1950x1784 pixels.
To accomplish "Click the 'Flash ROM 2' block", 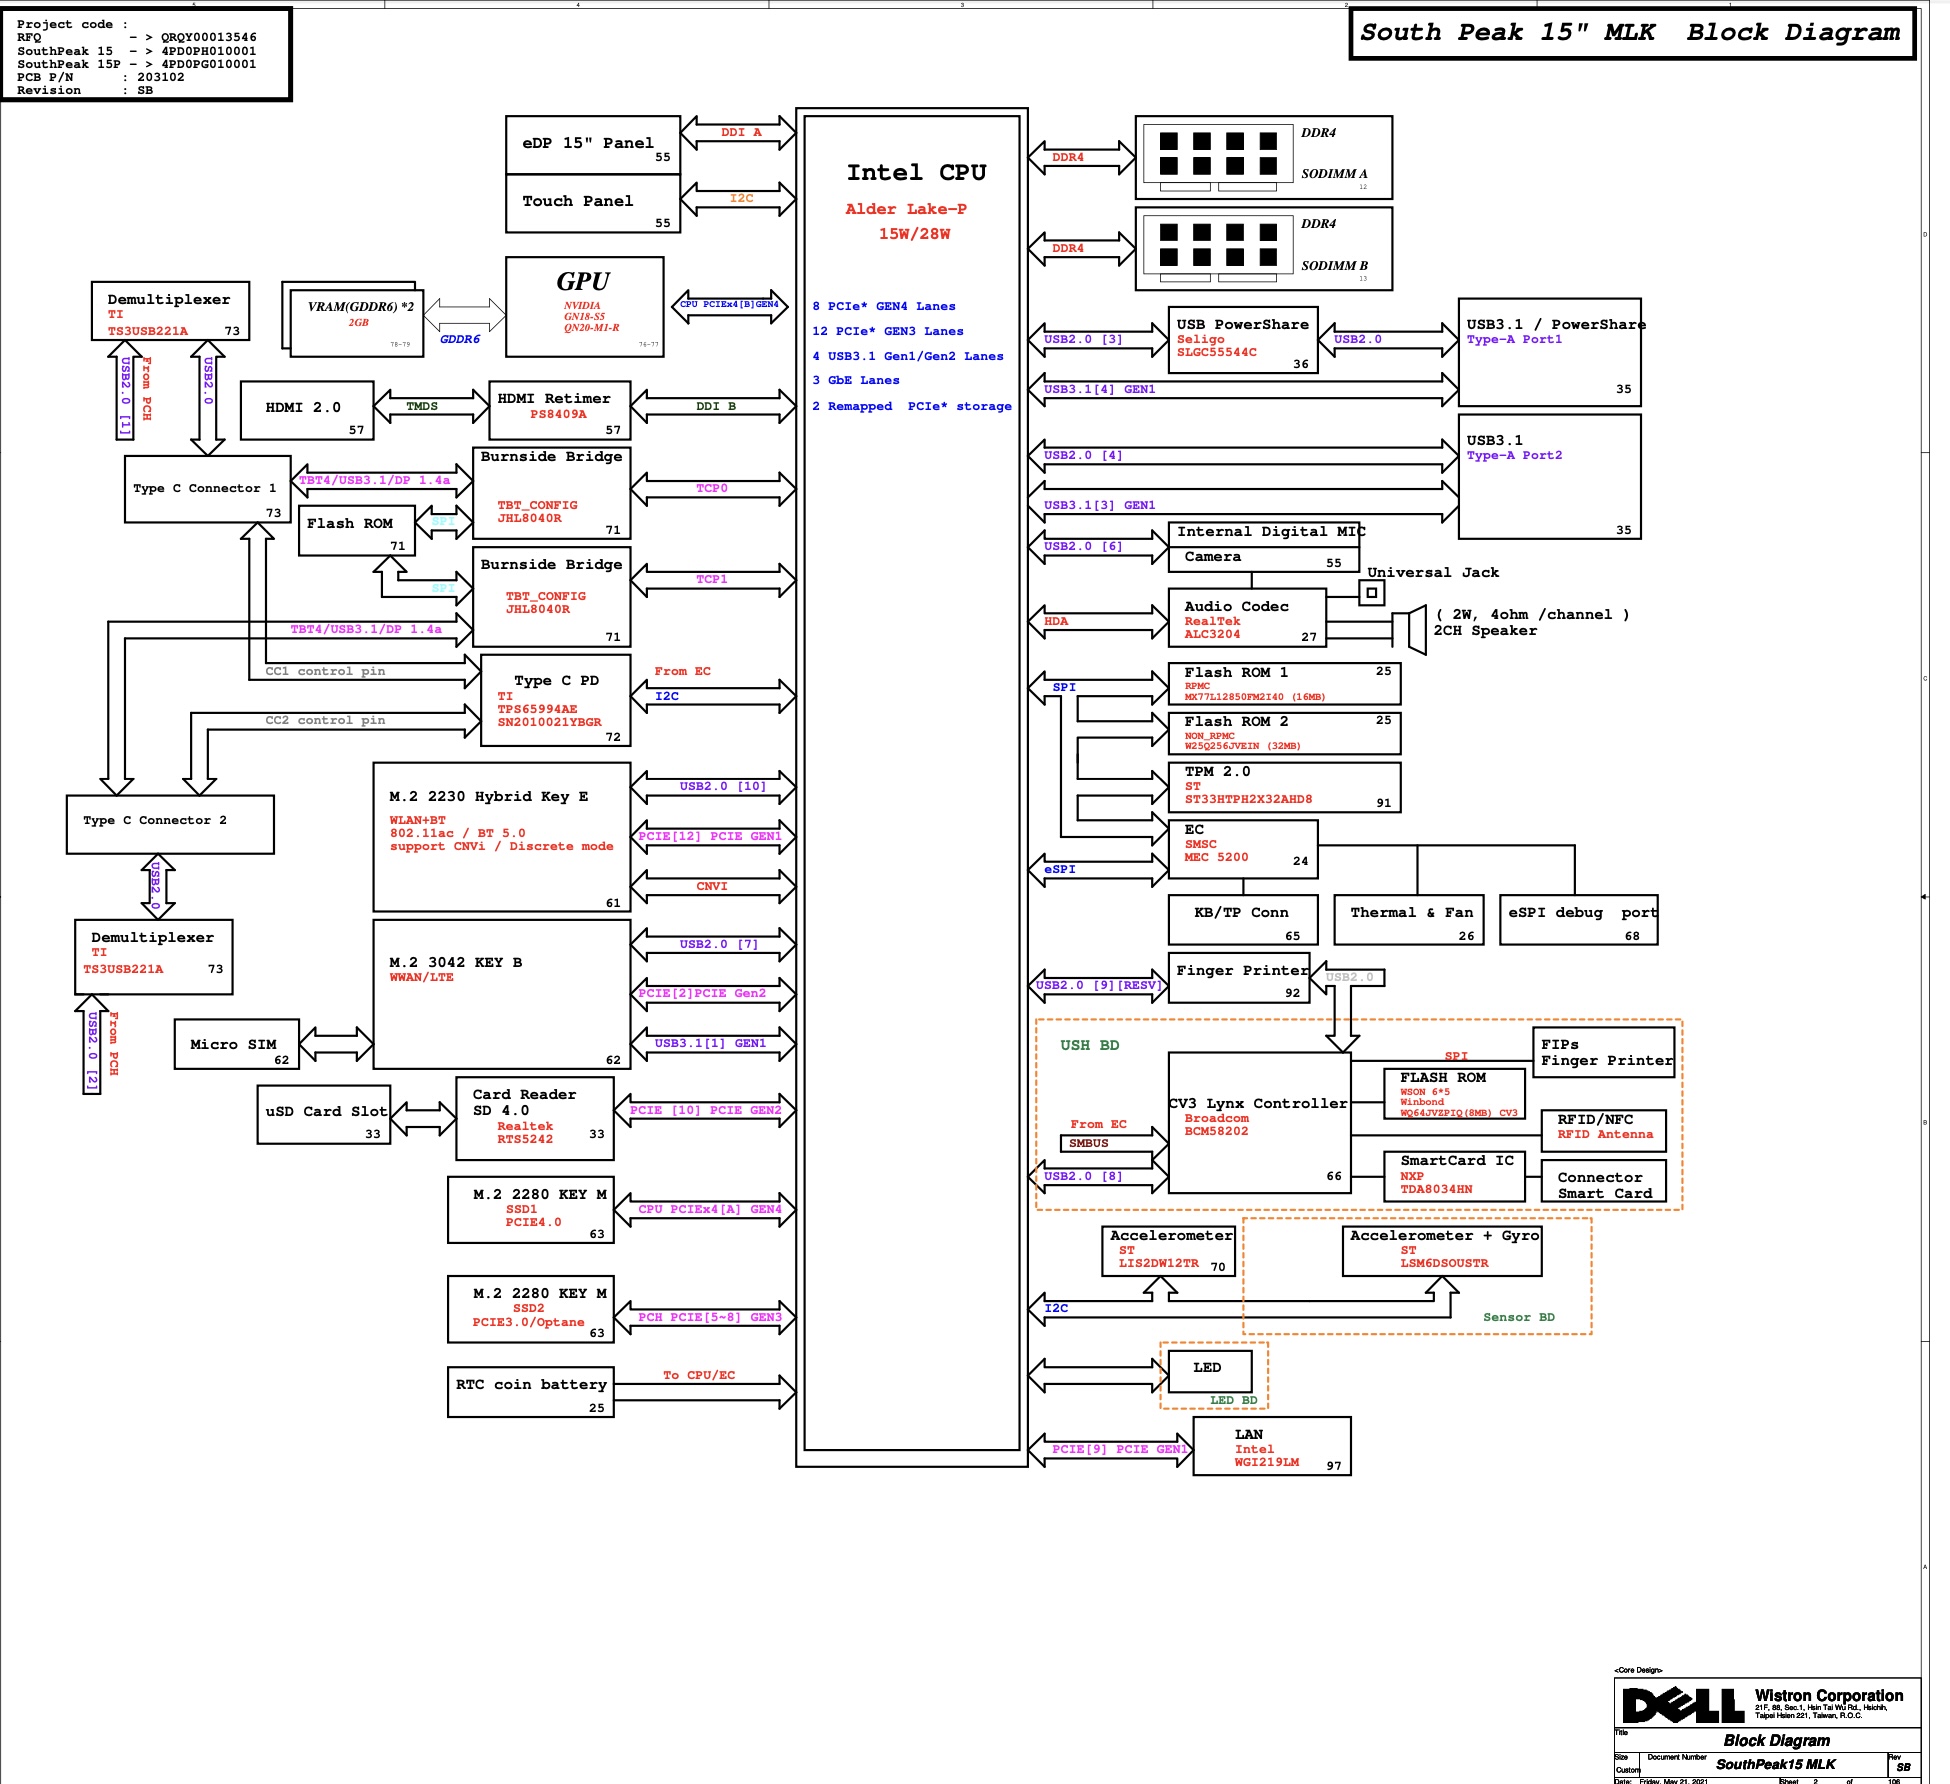I will (x=1285, y=733).
